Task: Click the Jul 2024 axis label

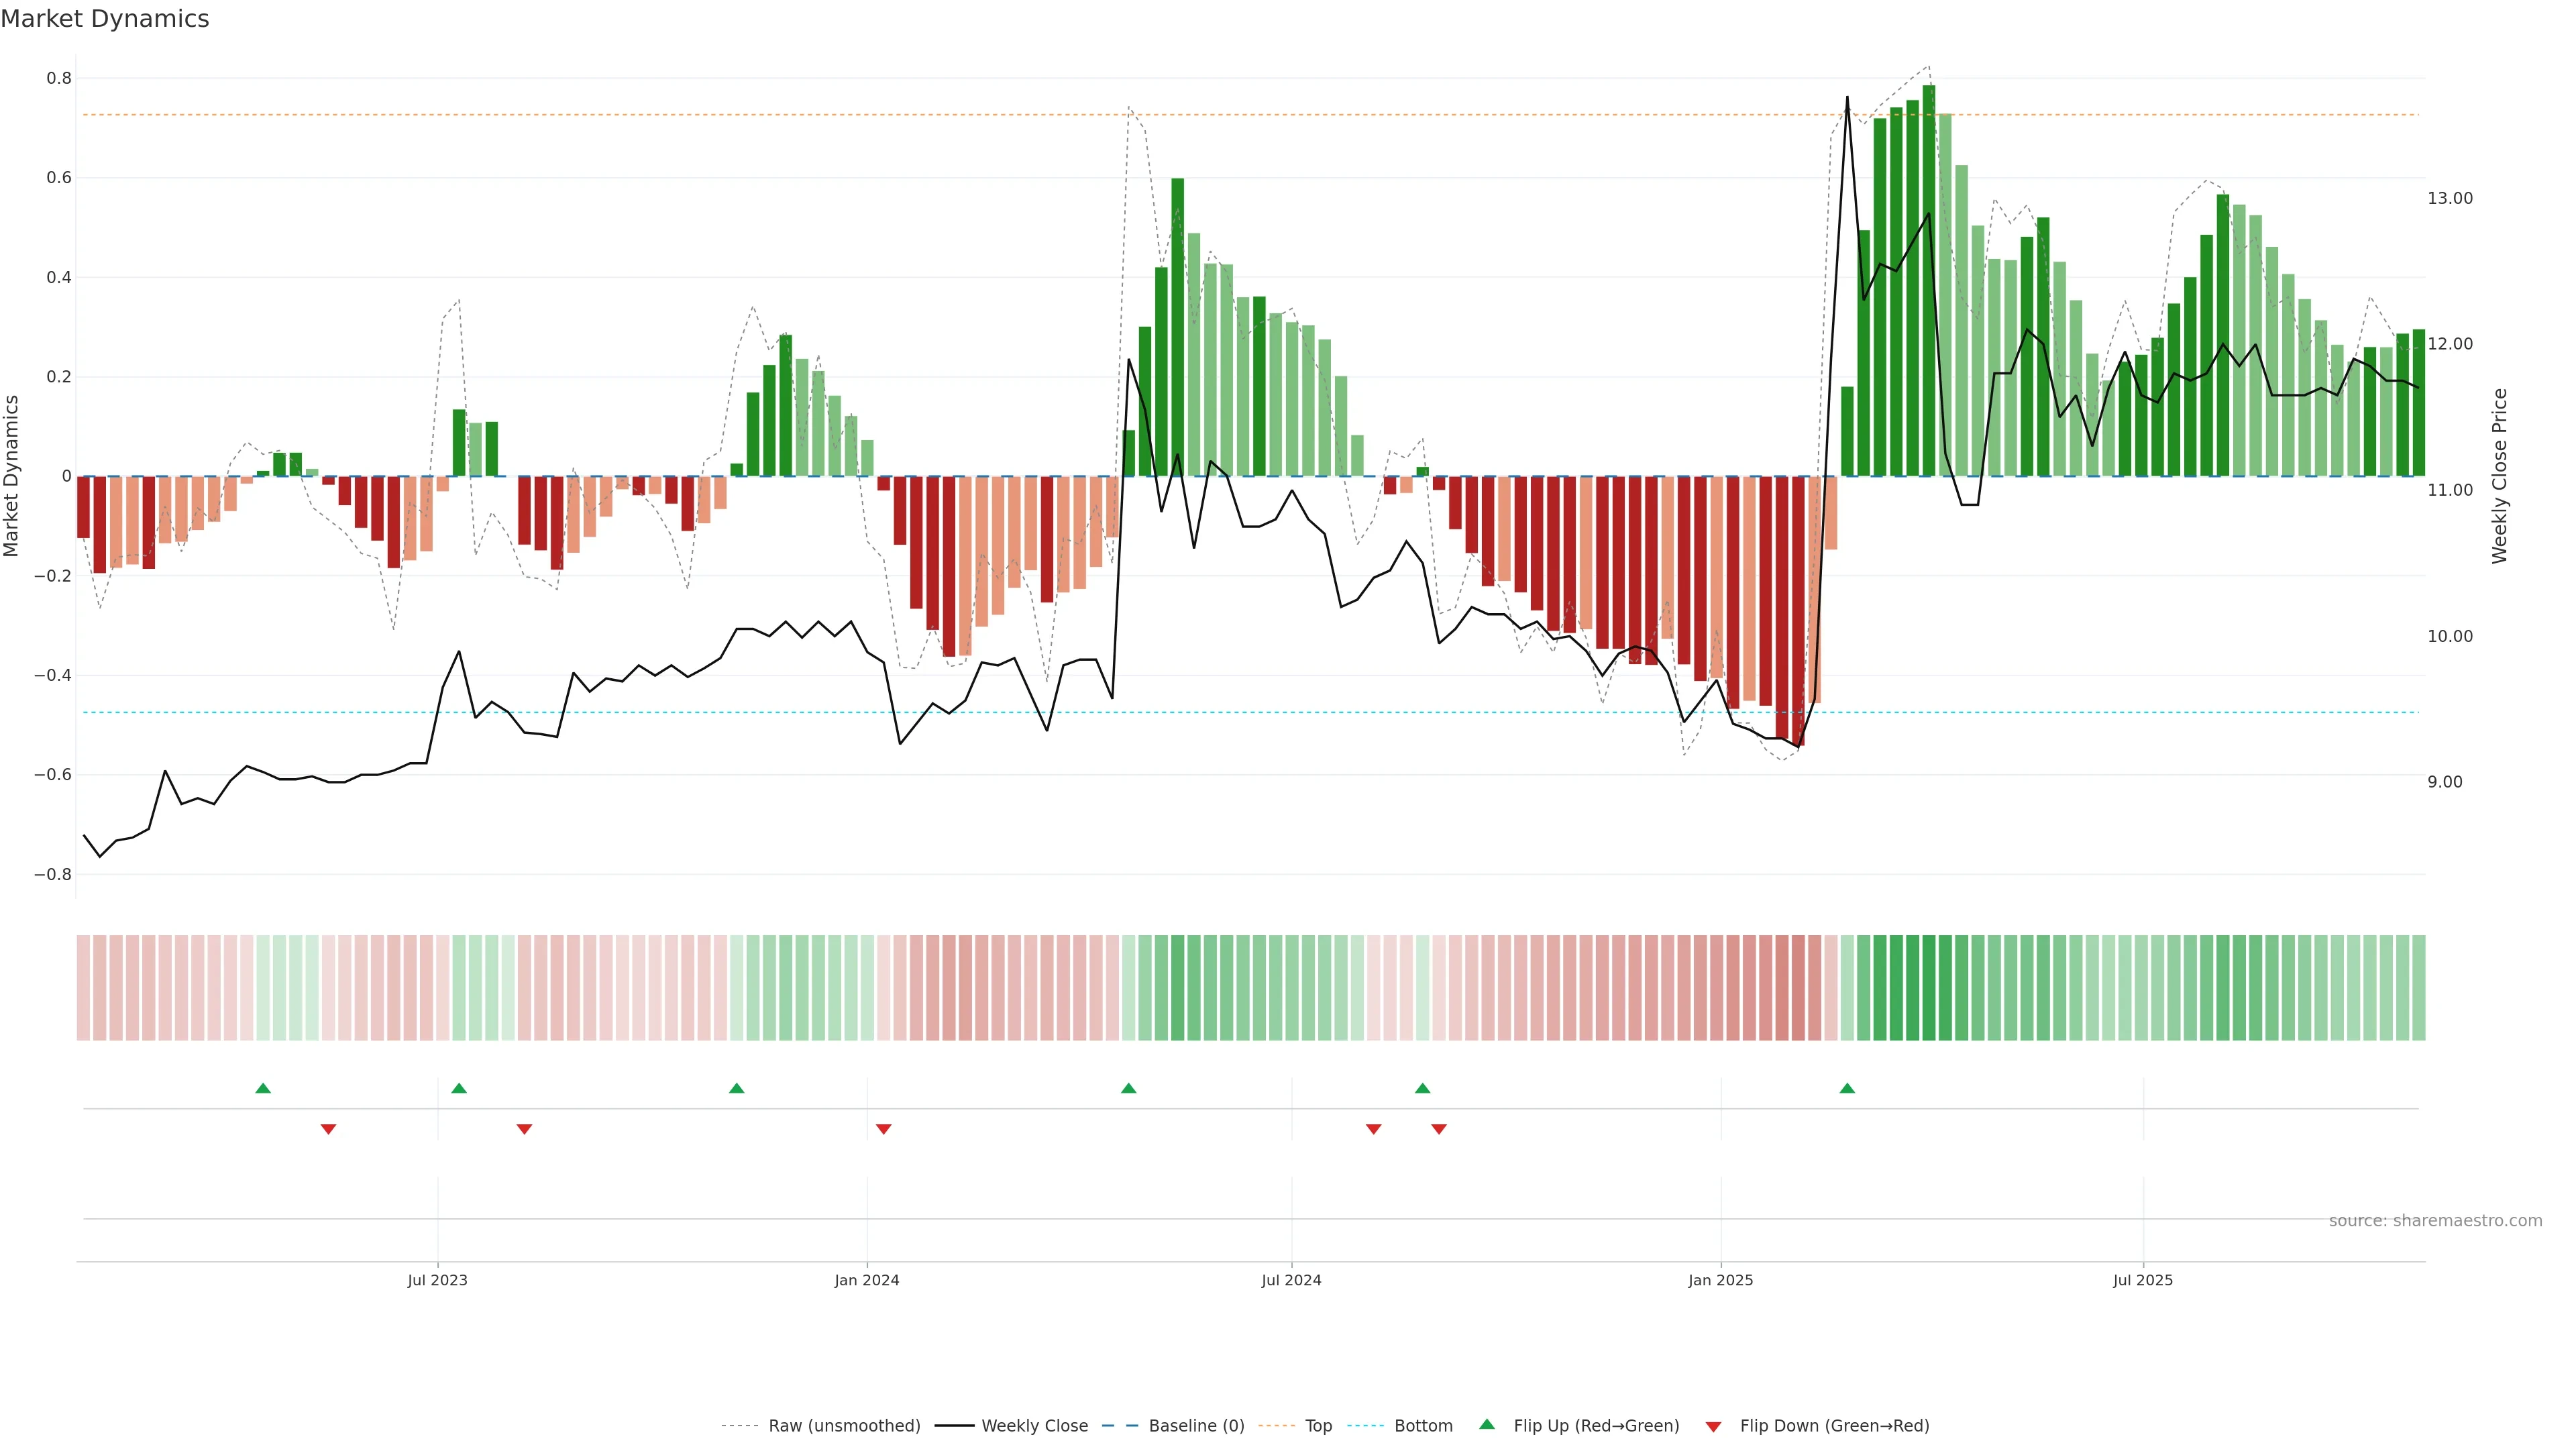Action: click(1291, 1280)
